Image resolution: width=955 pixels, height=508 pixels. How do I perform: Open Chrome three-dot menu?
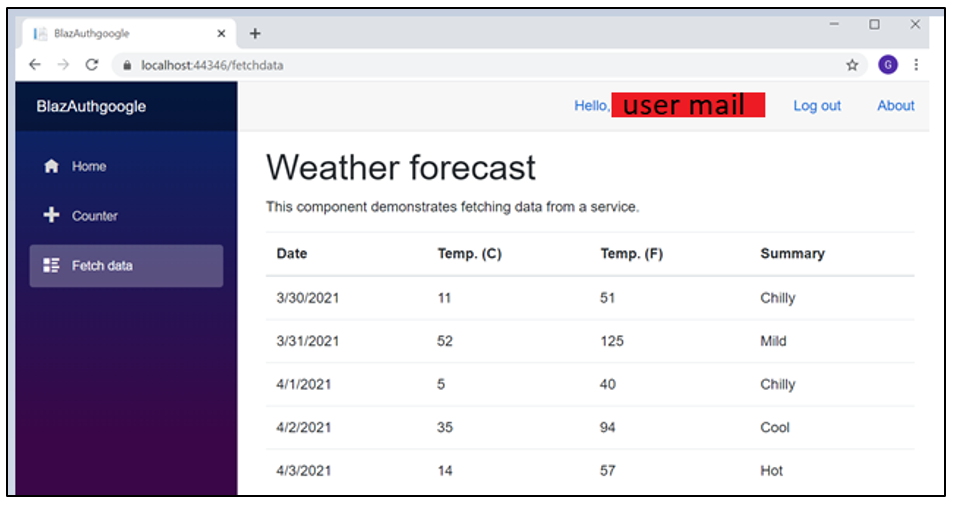(x=916, y=65)
